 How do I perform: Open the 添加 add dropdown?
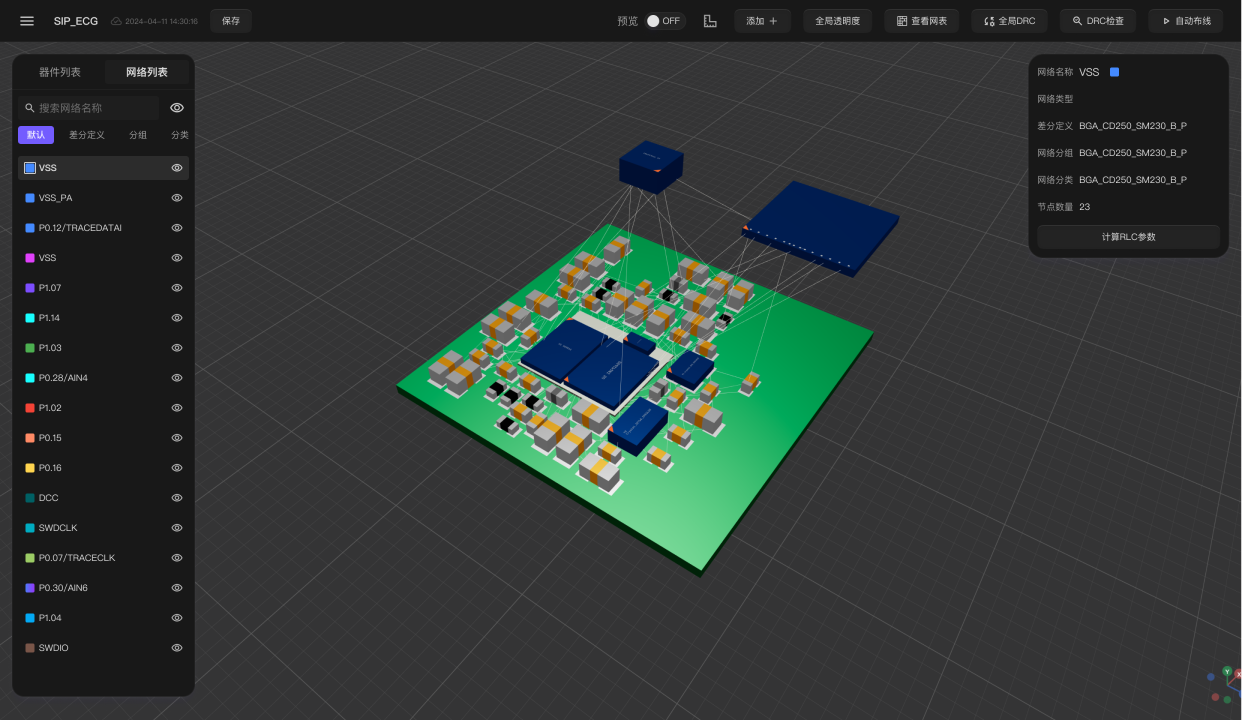762,21
